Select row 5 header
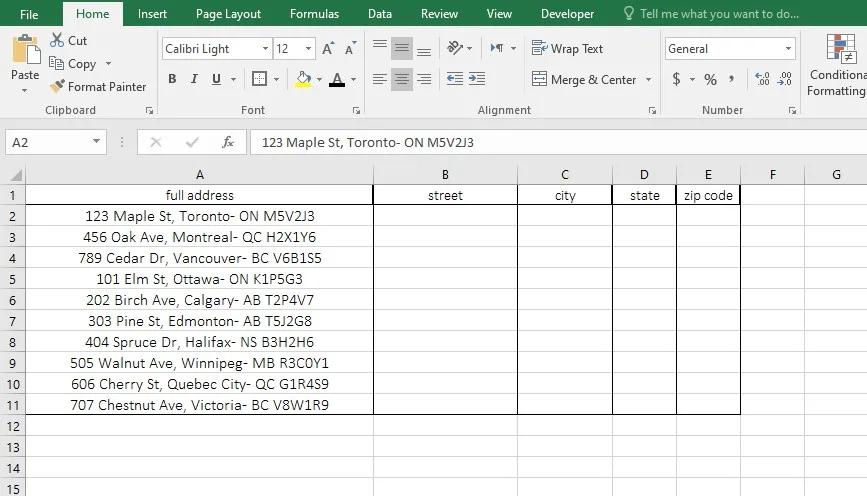Screen dimensions: 867x496 point(13,279)
